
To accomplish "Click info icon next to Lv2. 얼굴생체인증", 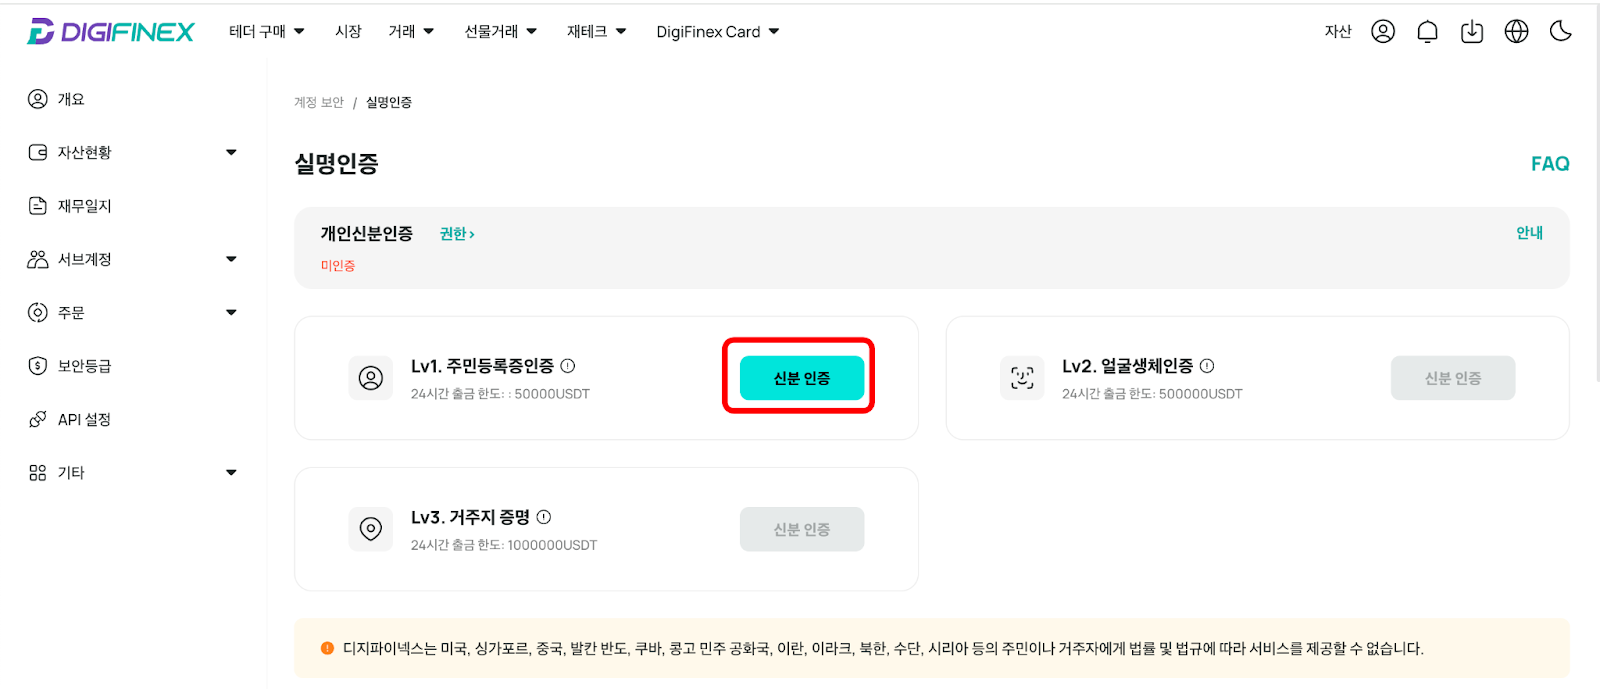I will 1207,366.
